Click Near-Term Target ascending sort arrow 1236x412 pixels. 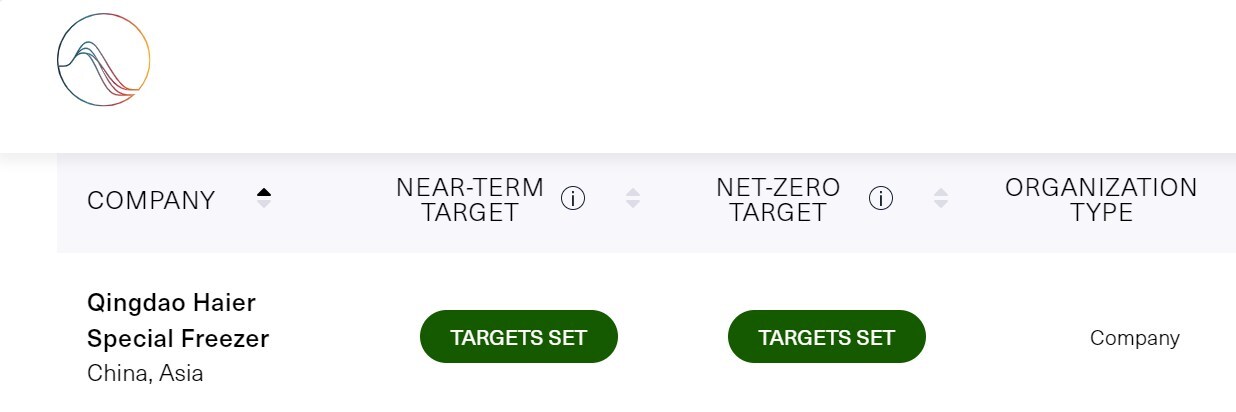[x=632, y=193]
